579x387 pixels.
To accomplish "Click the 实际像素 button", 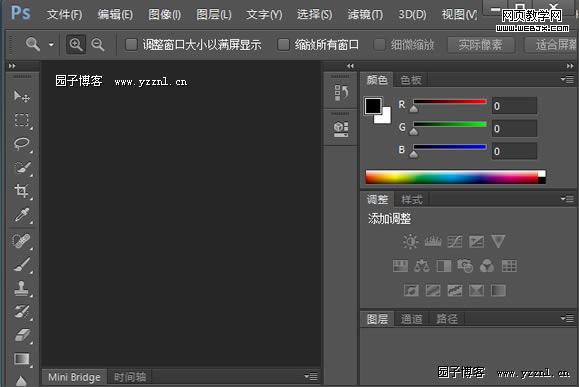I will pos(480,45).
